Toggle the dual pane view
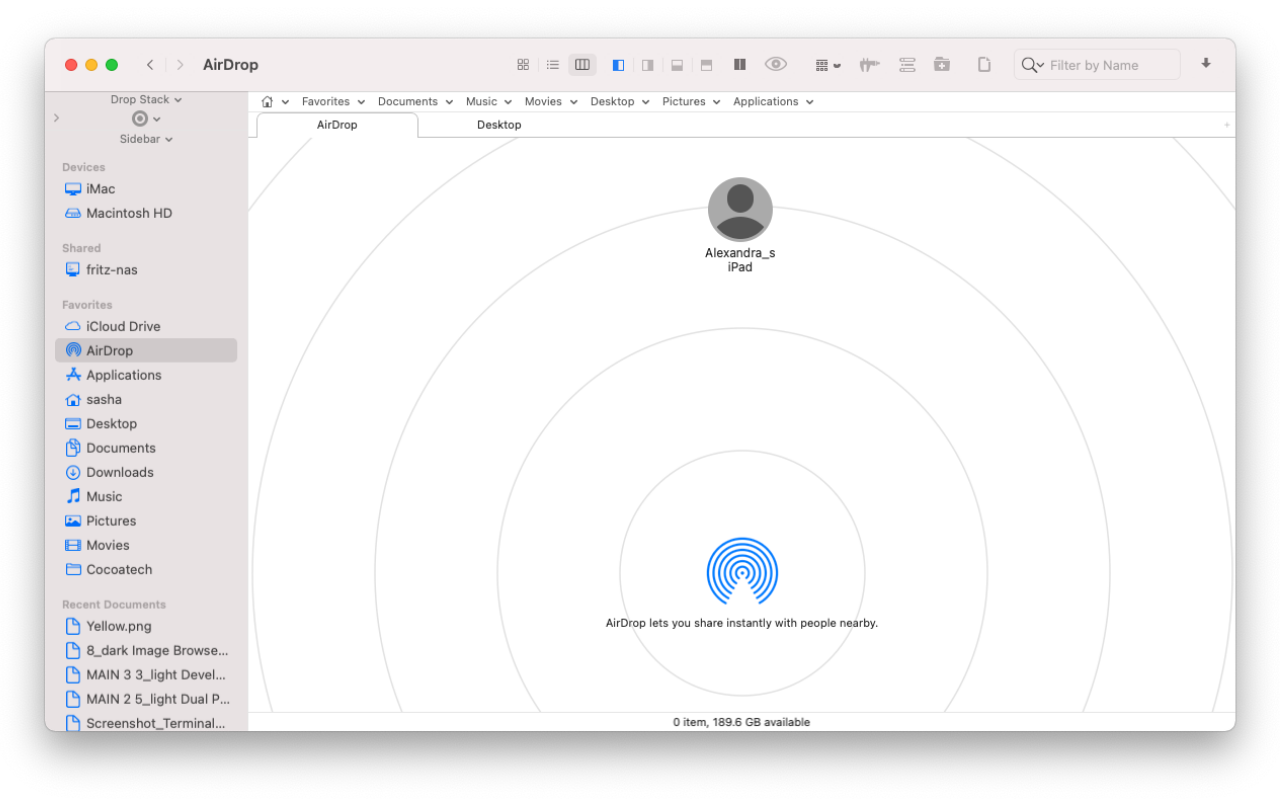This screenshot has width=1280, height=800. [740, 65]
